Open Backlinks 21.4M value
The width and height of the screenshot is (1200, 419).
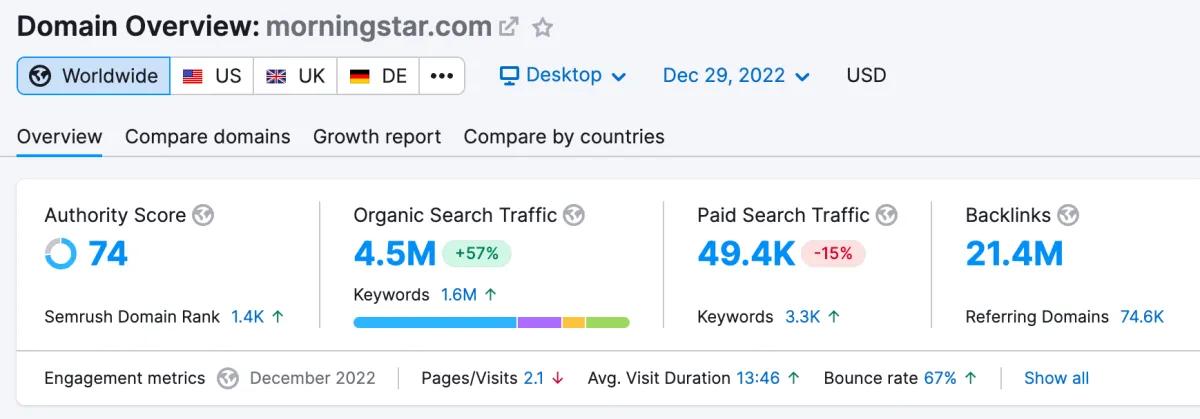(1014, 254)
